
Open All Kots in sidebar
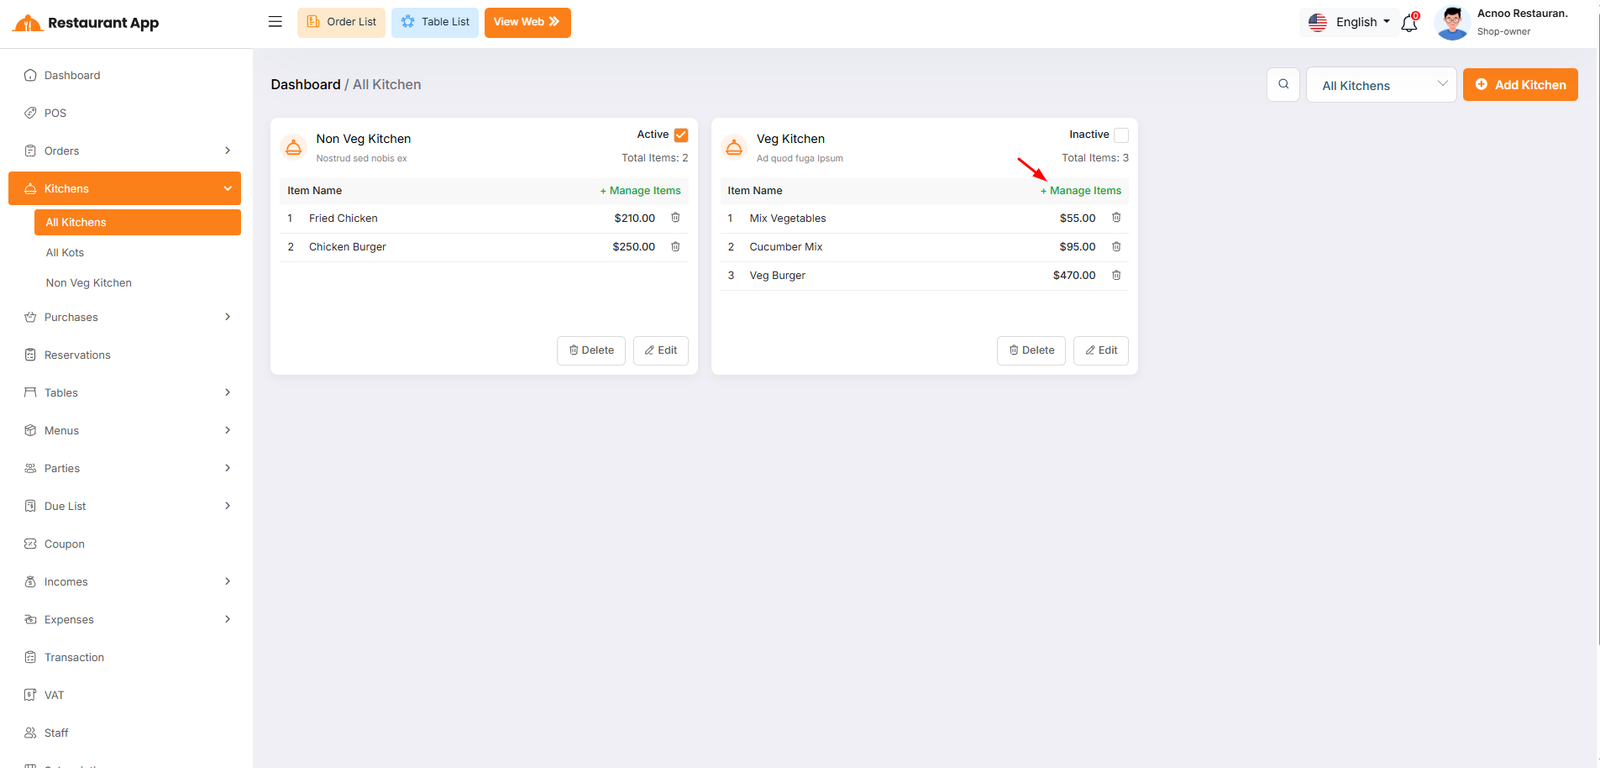coord(65,253)
